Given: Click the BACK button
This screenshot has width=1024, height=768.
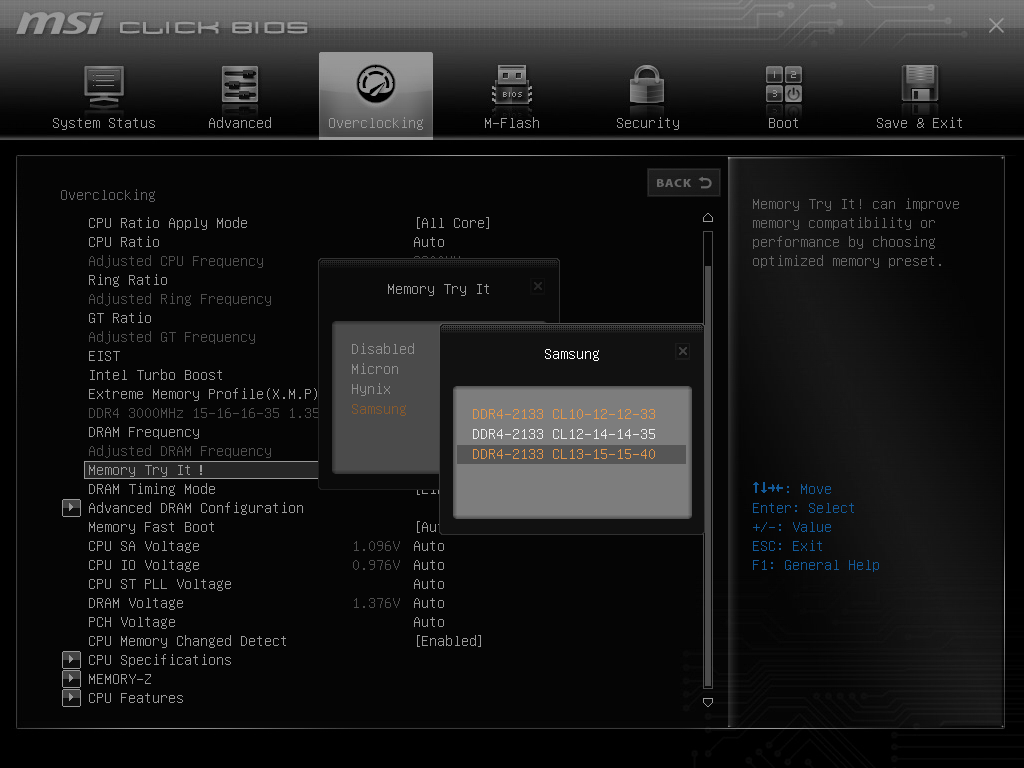Looking at the screenshot, I should pyautogui.click(x=683, y=183).
